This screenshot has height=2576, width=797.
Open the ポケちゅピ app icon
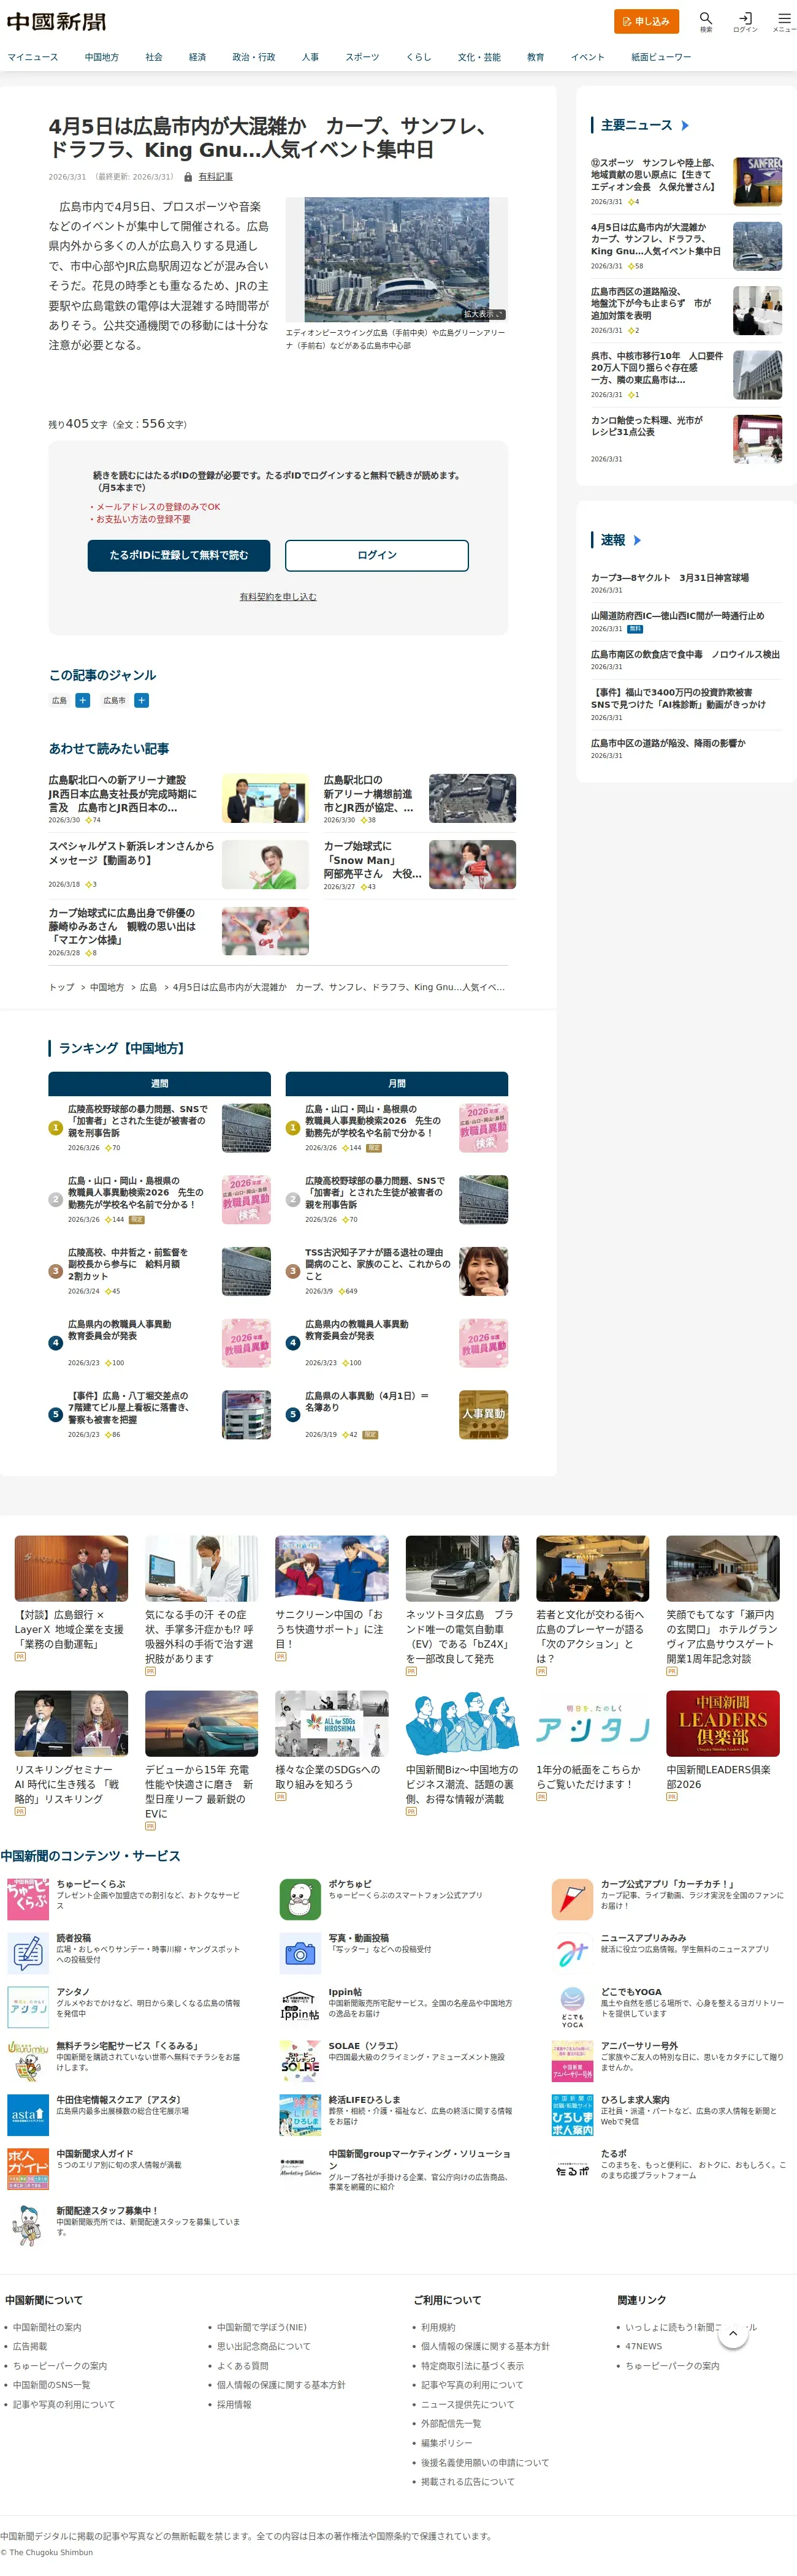(300, 1899)
